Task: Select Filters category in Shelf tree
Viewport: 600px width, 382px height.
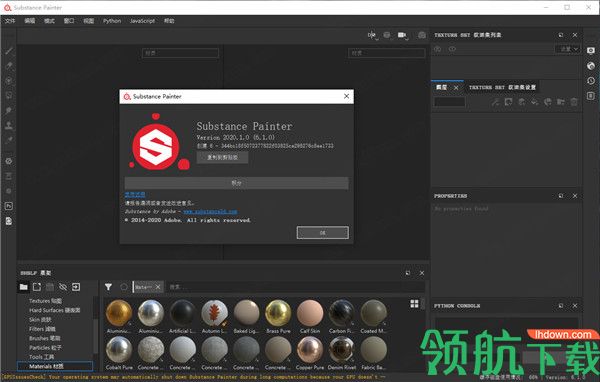Action: point(42,329)
